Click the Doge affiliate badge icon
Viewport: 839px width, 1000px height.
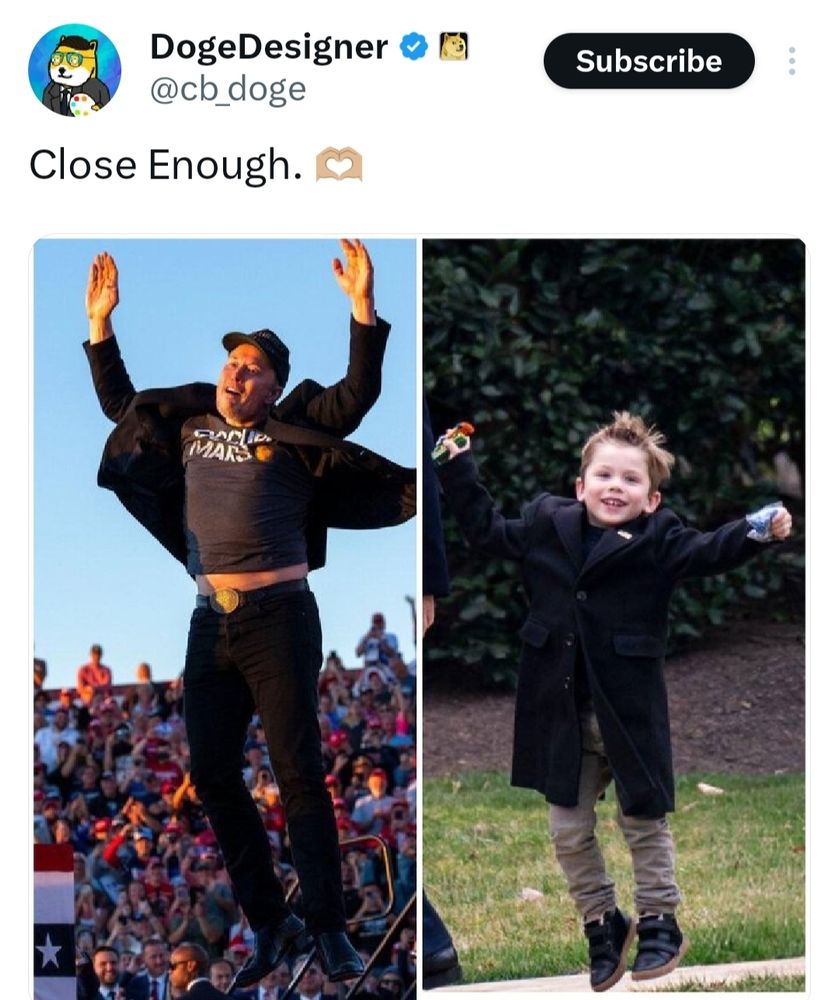[x=454, y=47]
